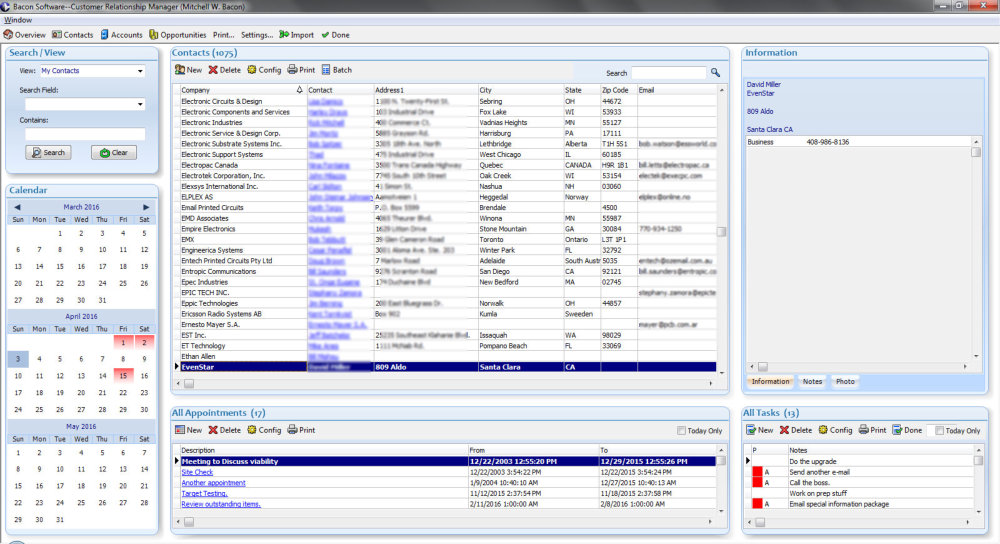Click the Contains text input field
The height and width of the screenshot is (544, 1000).
[x=85, y=134]
